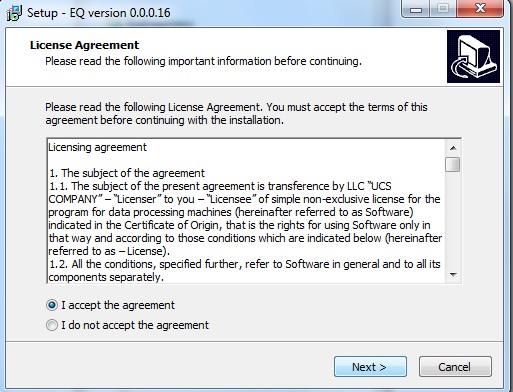Close the Setup window with X

click(x=480, y=9)
